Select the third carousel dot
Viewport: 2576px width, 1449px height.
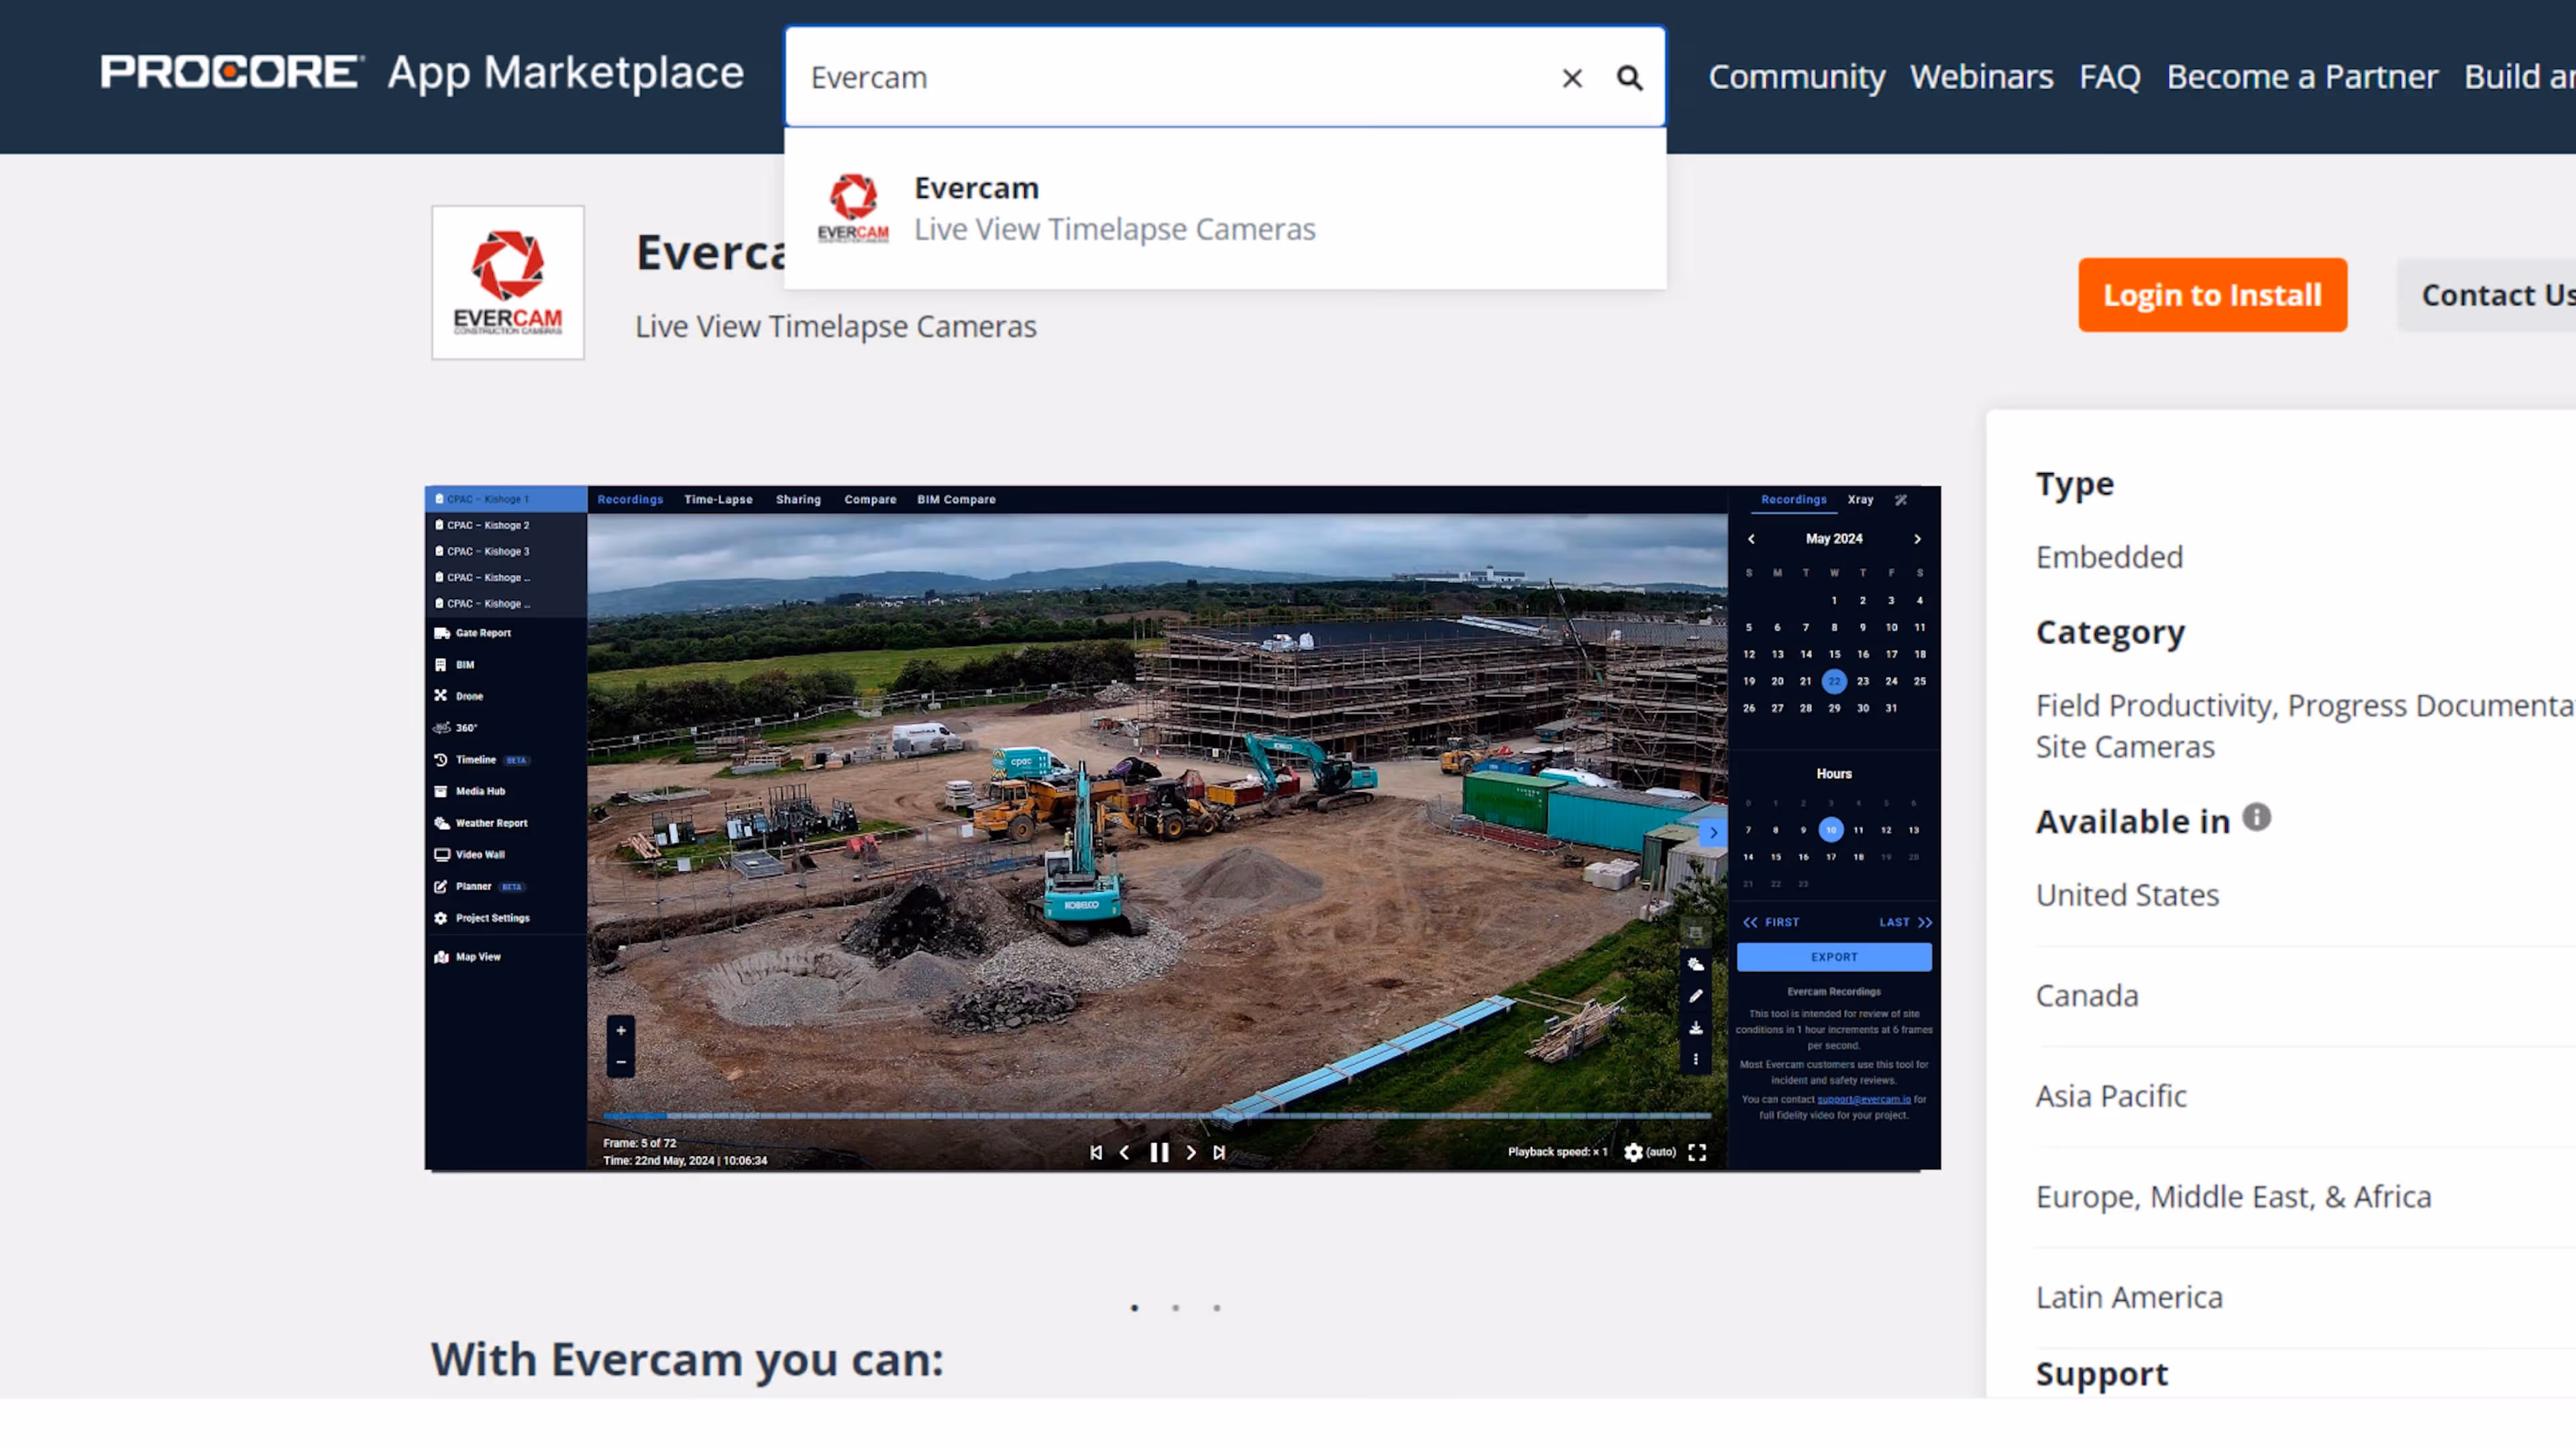[x=1216, y=1308]
